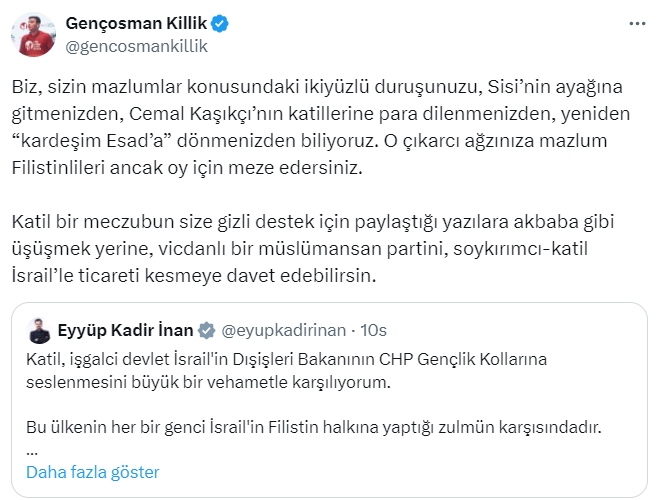Visit the @gencosmankillik handle

click(136, 46)
